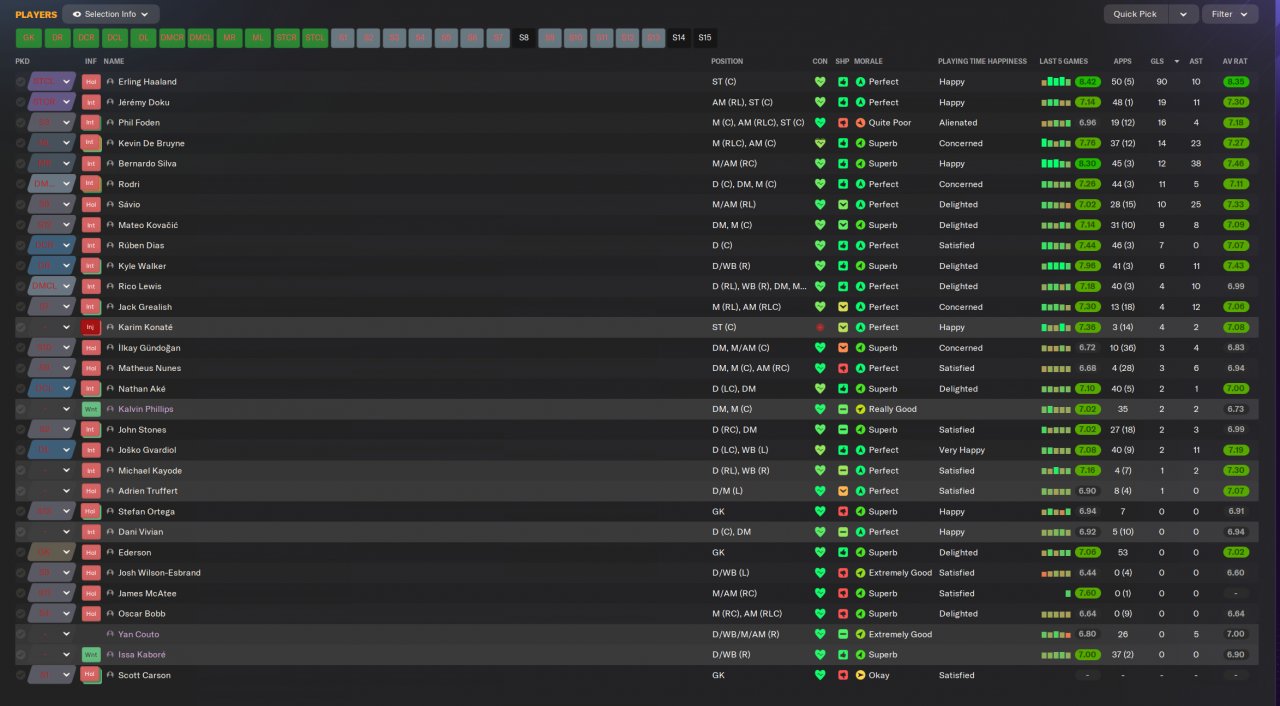Click the Wnt badge beside Issa Kaboré
The height and width of the screenshot is (706, 1280).
point(91,655)
